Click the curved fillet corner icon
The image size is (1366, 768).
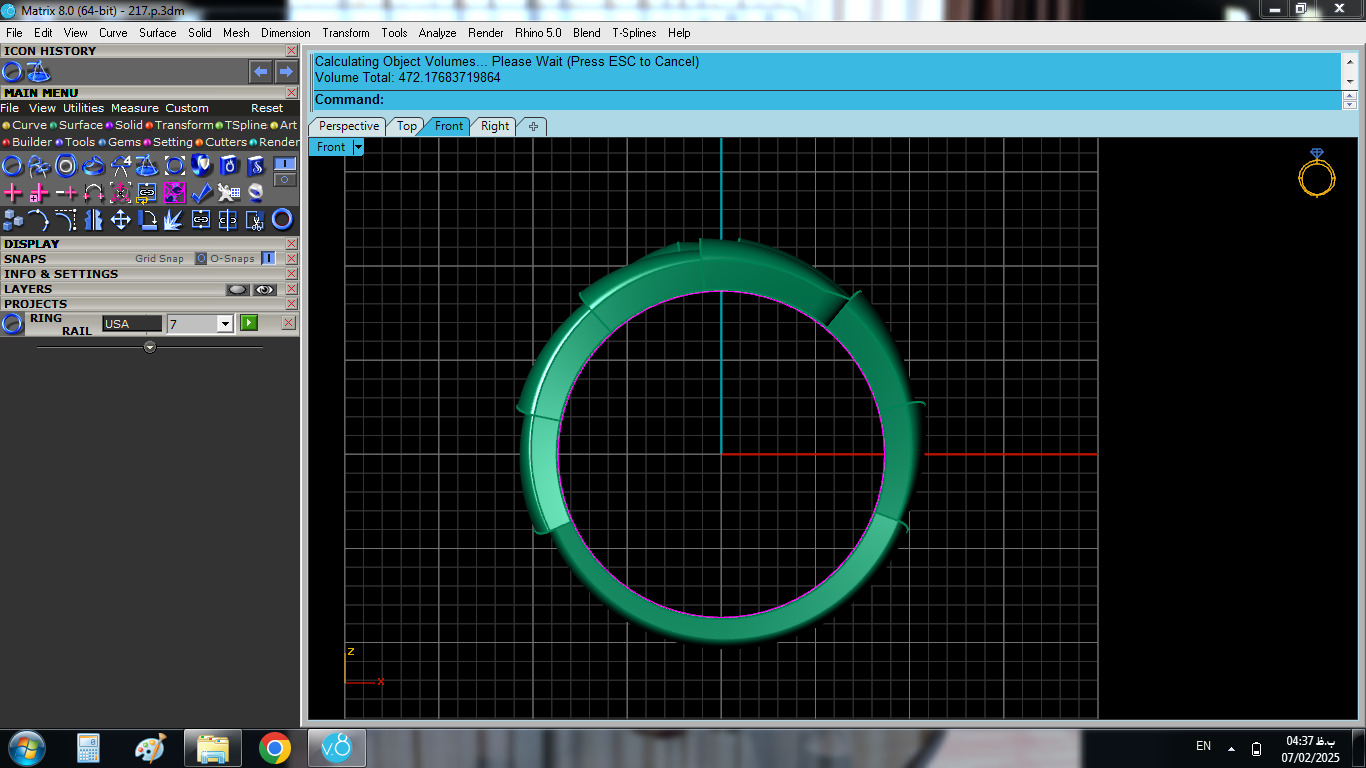(x=66, y=220)
